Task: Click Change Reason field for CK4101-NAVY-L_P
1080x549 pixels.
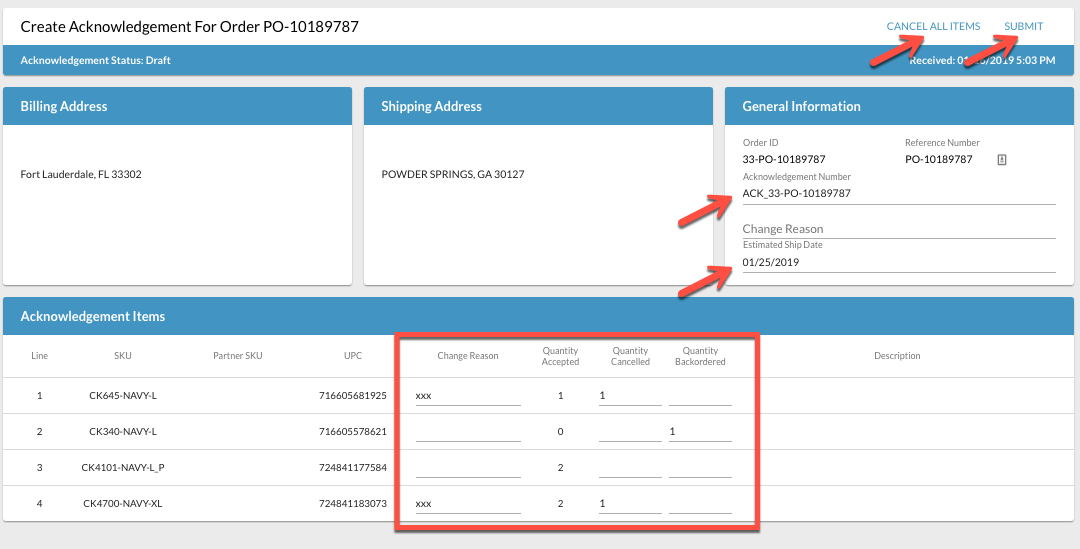Action: coord(467,468)
